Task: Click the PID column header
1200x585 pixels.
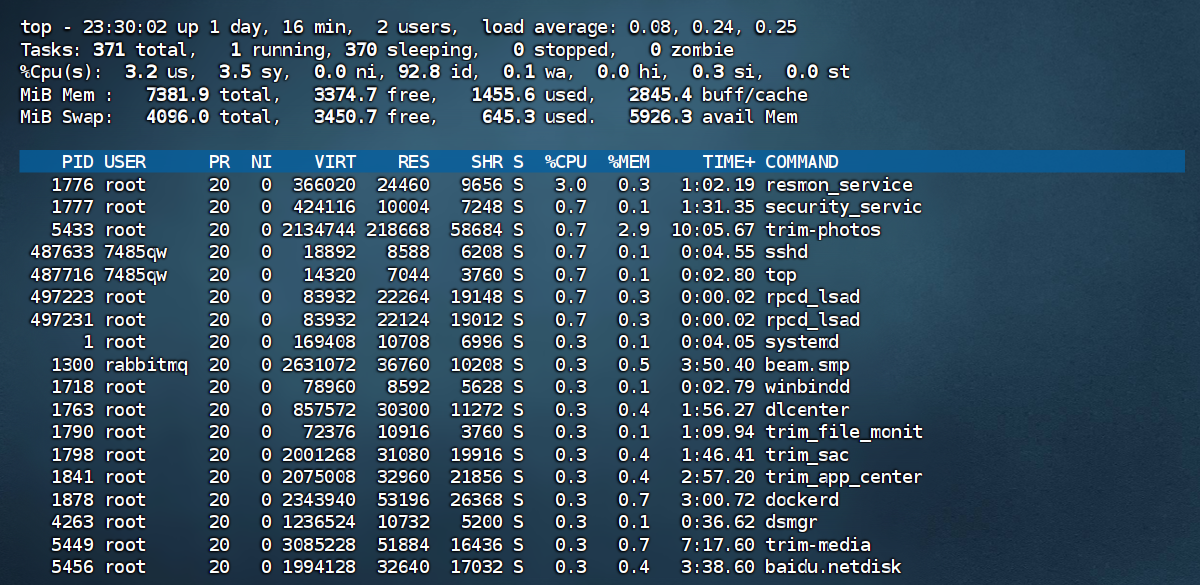Action: click(x=78, y=162)
